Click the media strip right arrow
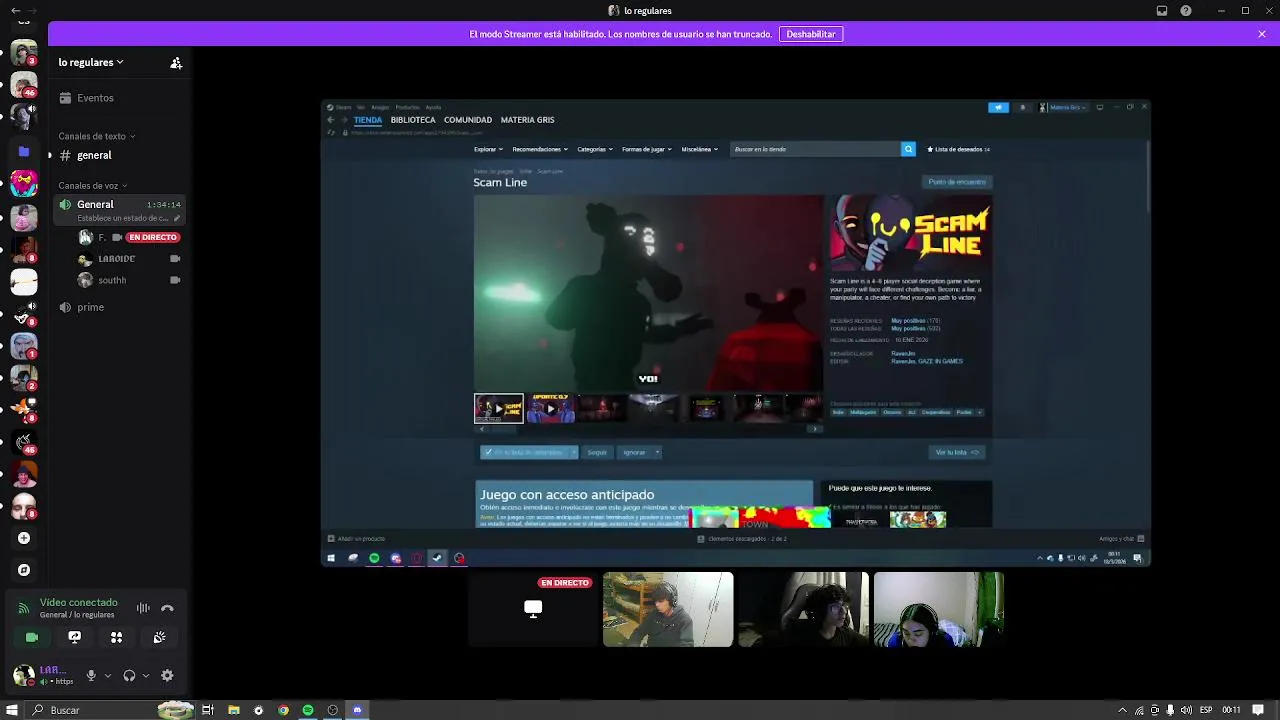Image resolution: width=1280 pixels, height=720 pixels. point(814,429)
